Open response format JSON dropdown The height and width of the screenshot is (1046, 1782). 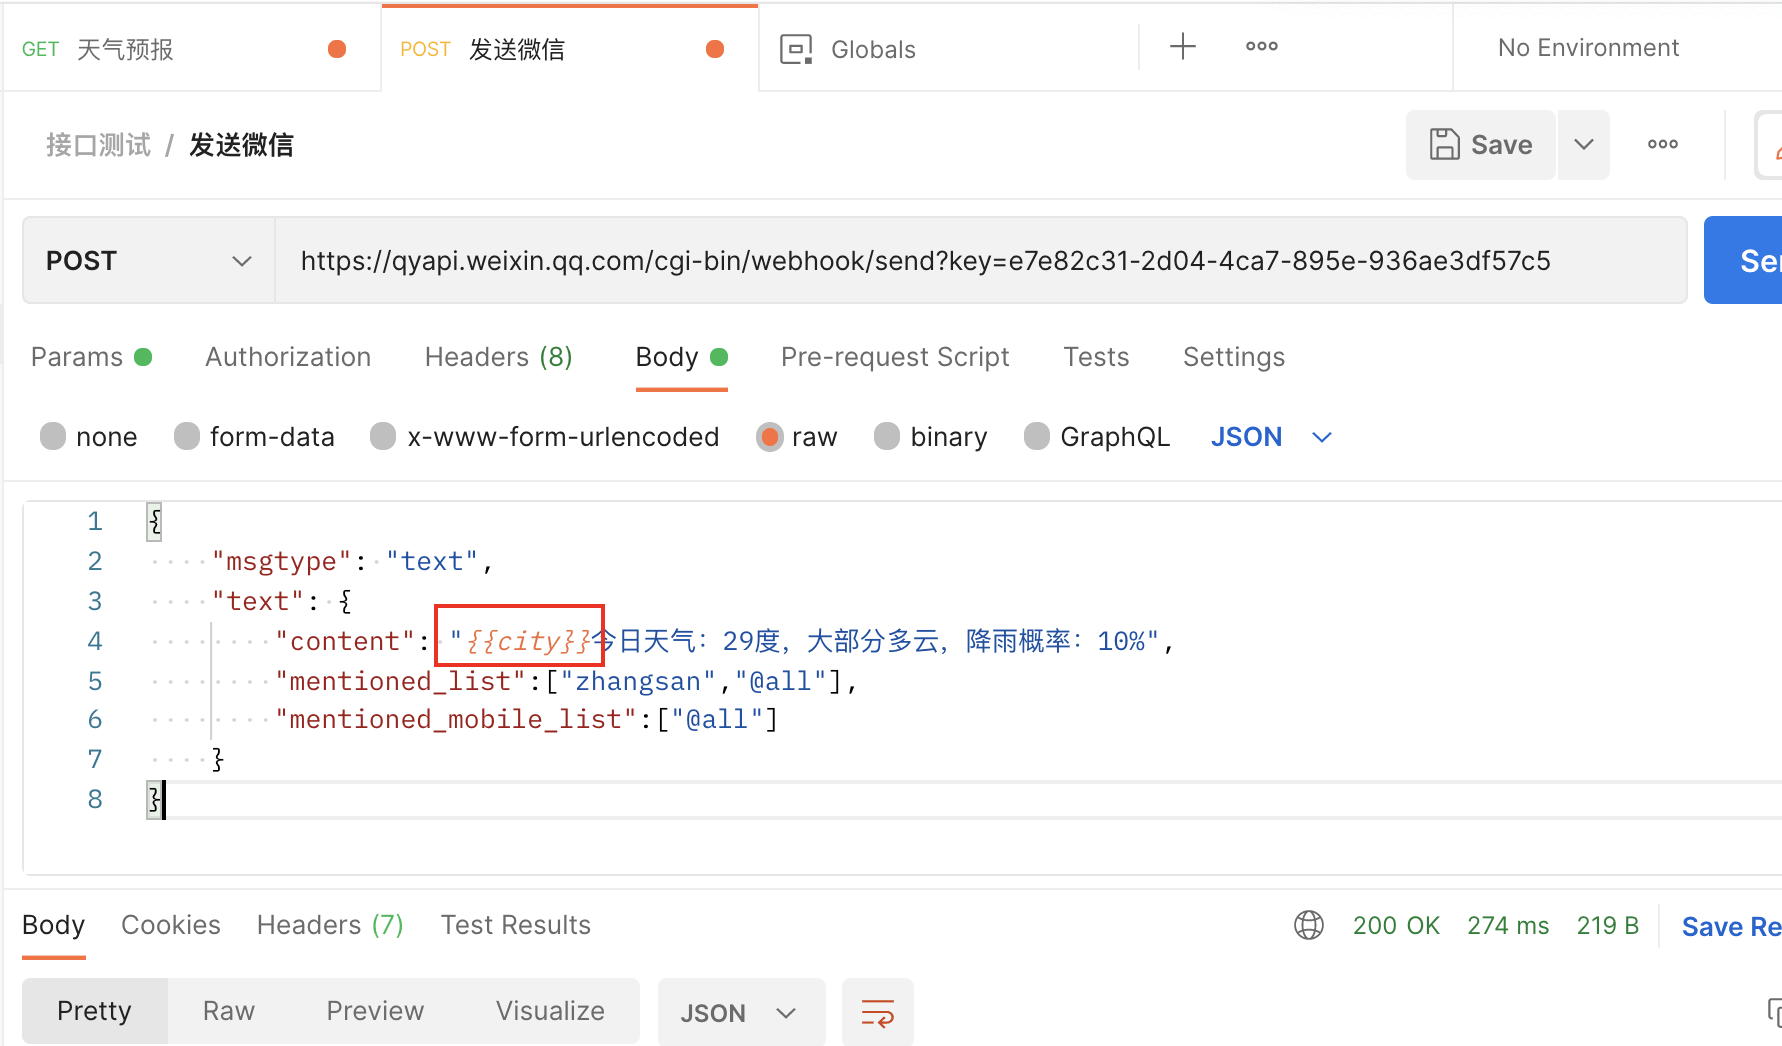[x=741, y=1013]
